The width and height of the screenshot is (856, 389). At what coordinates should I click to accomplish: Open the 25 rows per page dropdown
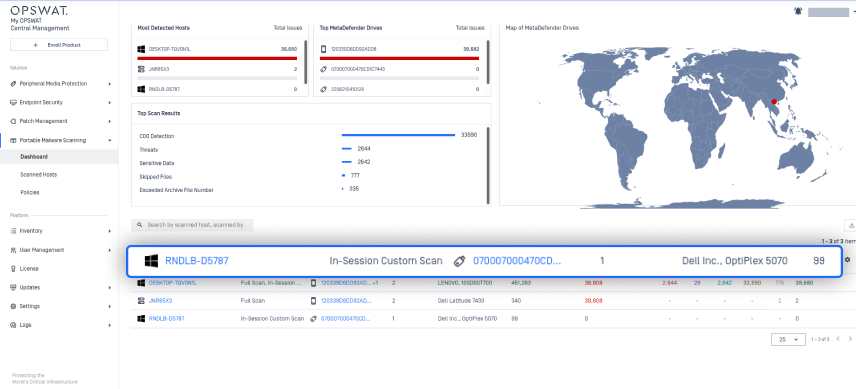click(788, 339)
